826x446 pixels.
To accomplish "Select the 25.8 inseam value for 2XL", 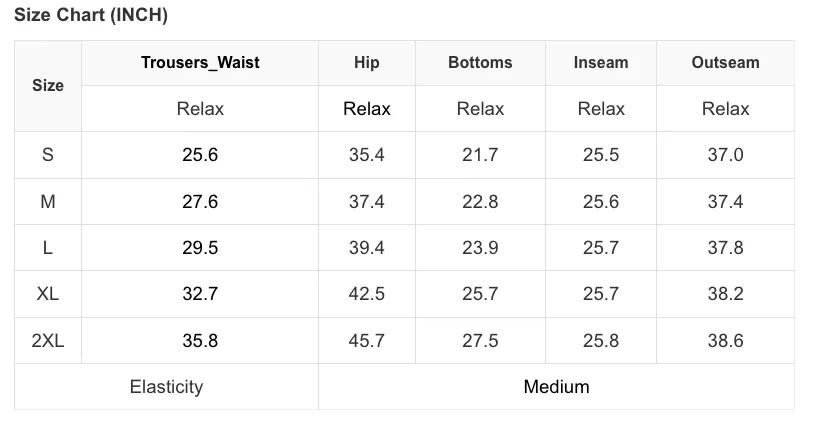I will (601, 341).
